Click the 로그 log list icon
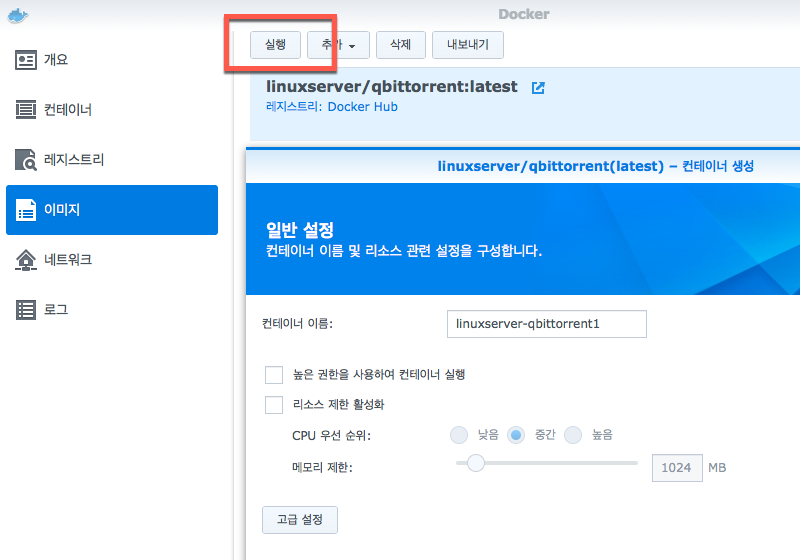The image size is (800, 560). click(26, 310)
